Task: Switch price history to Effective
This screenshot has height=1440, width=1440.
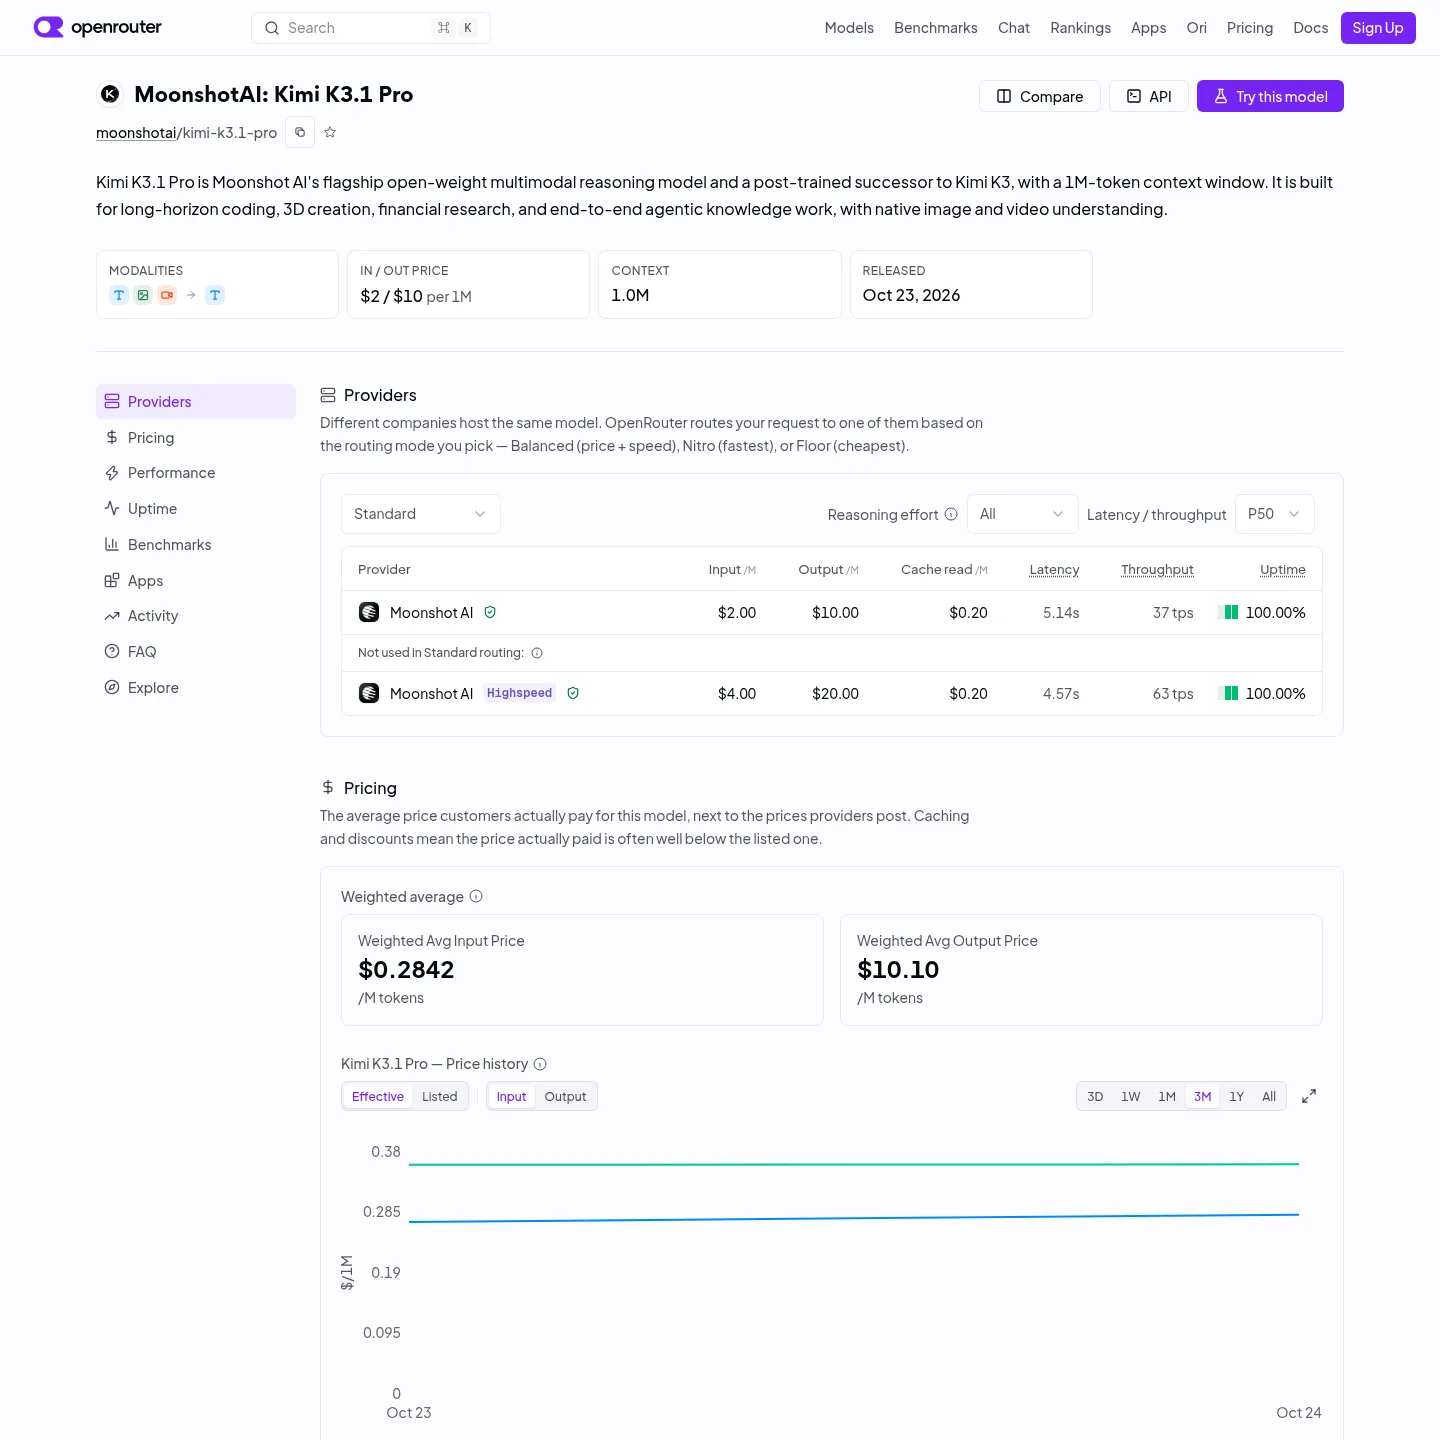Action: click(x=378, y=1096)
